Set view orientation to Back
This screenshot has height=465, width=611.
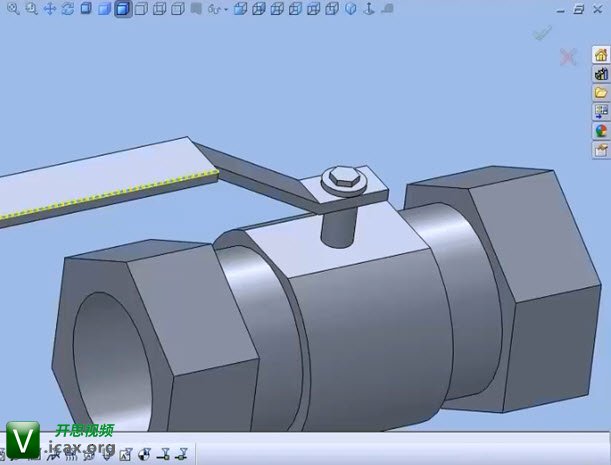(259, 9)
